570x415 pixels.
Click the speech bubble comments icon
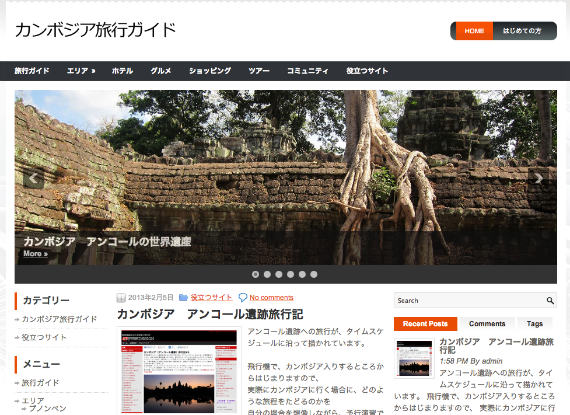(x=242, y=298)
